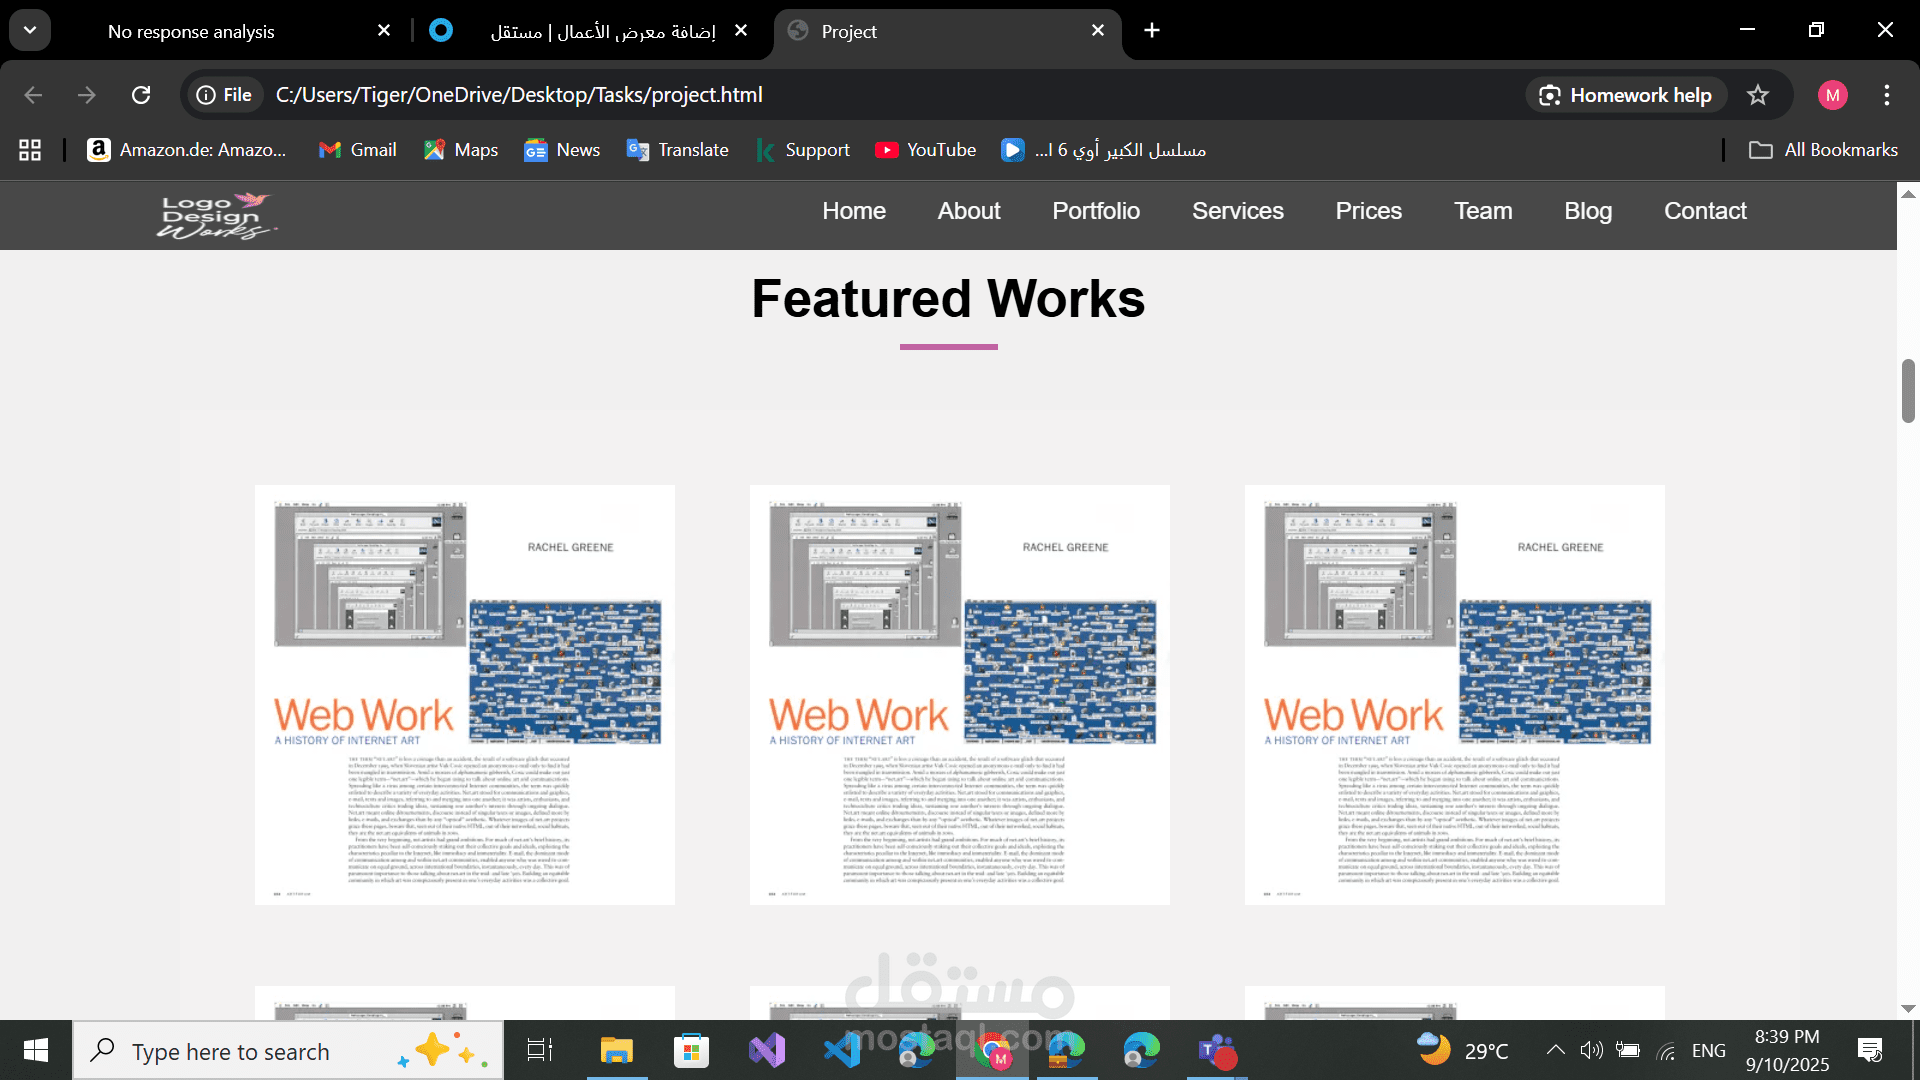This screenshot has height=1080, width=1920.
Task: Open a new browser tab
Action: [1152, 31]
